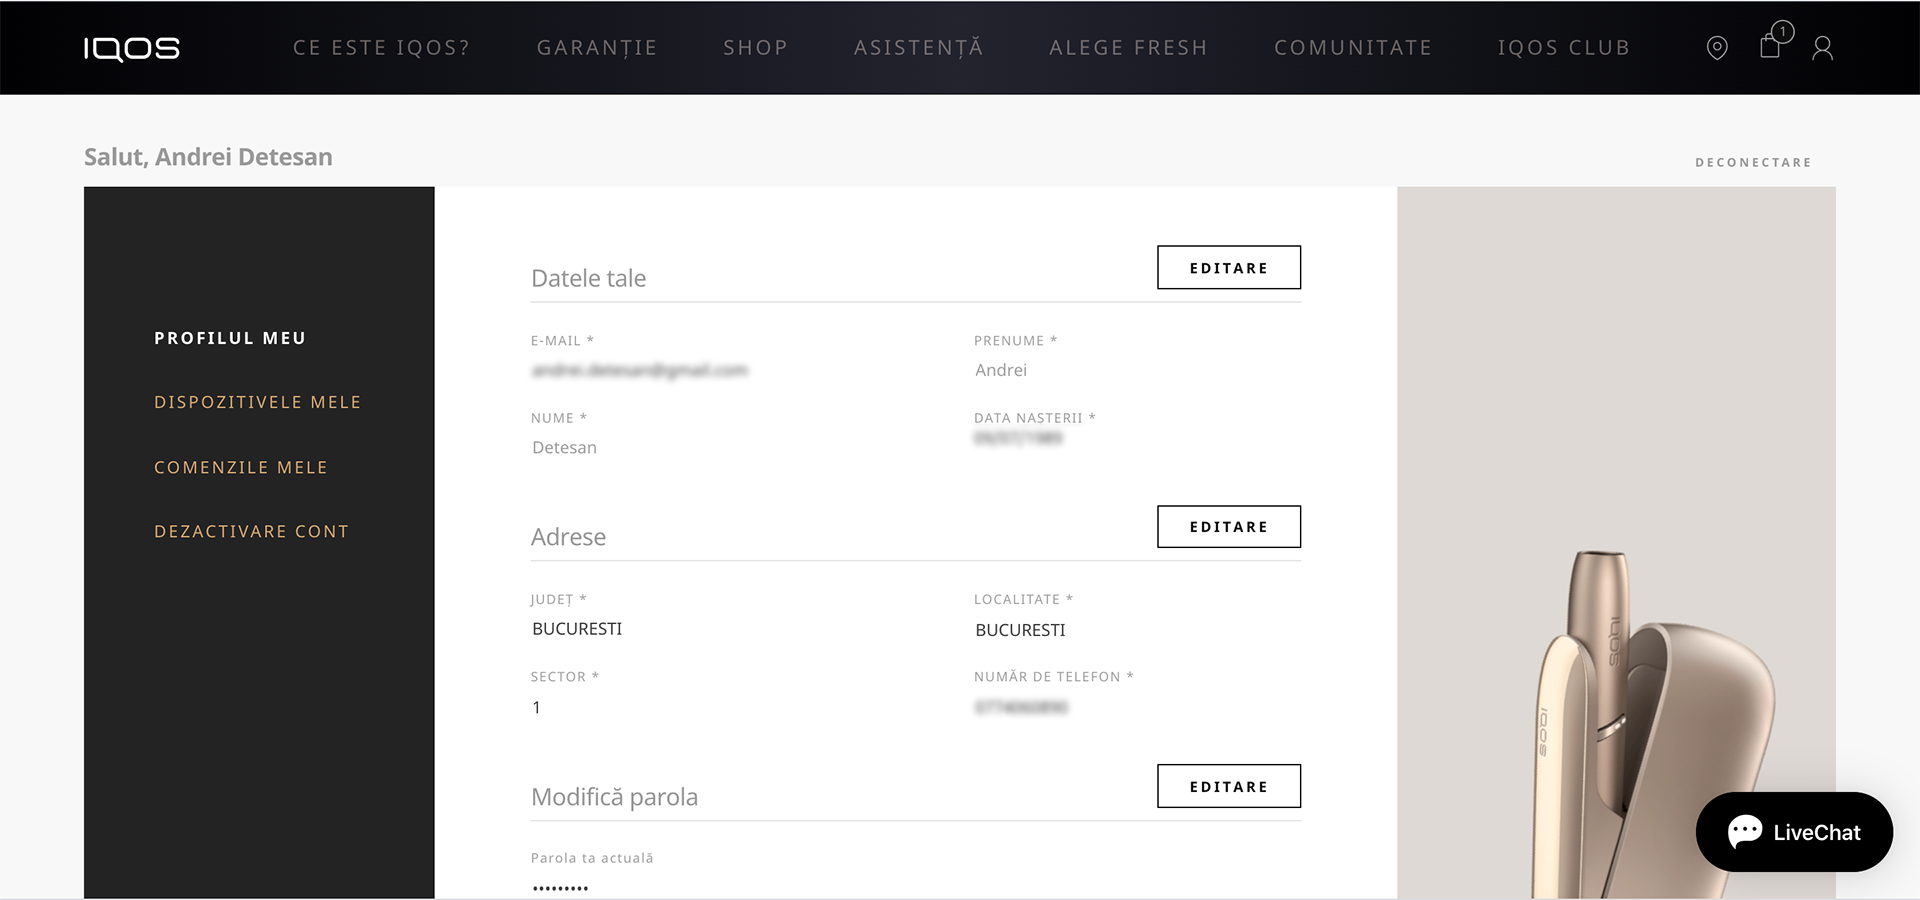The height and width of the screenshot is (900, 1920).
Task: Open DISPOZITIVELE MELE in the sidebar
Action: pos(258,402)
